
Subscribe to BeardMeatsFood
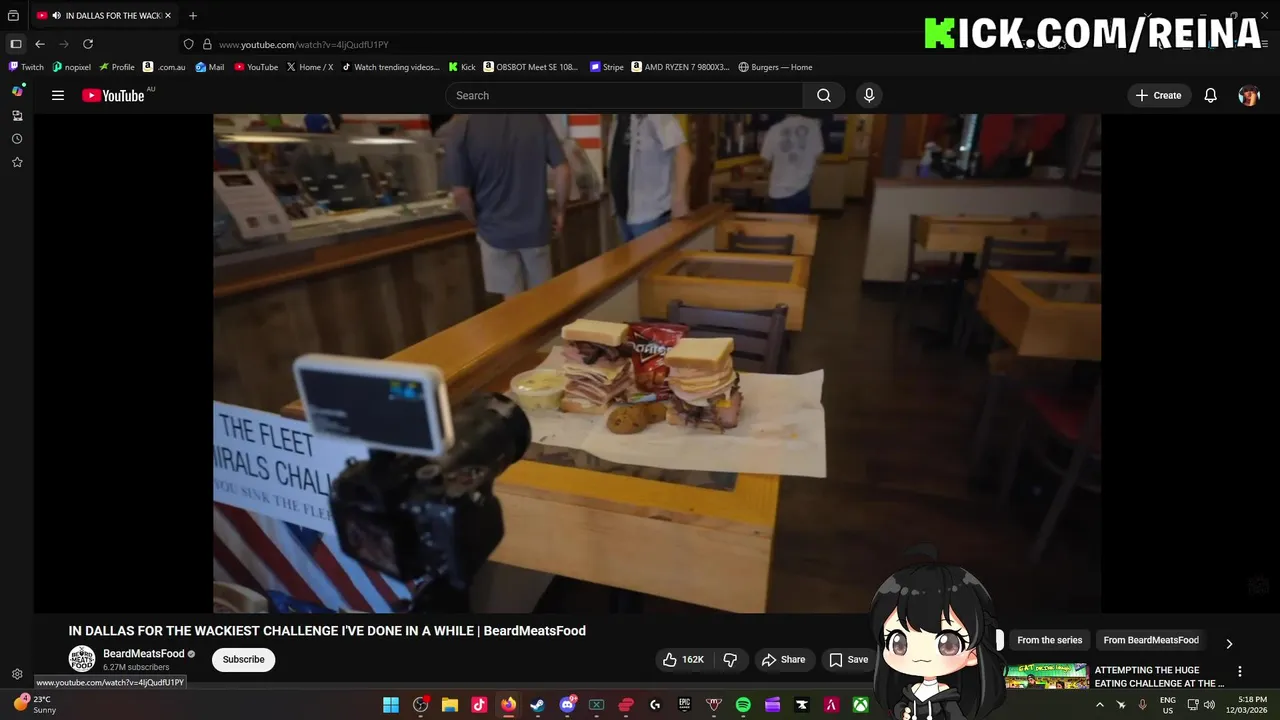243,659
